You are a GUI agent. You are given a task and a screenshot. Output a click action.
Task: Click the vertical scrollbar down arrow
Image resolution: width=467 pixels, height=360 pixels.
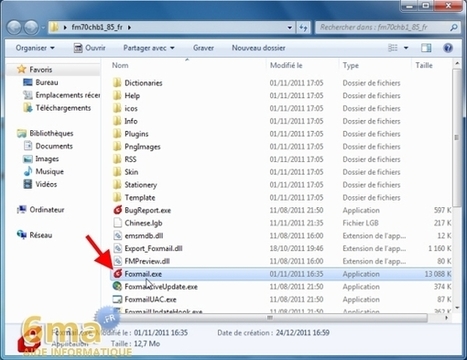pos(457,308)
